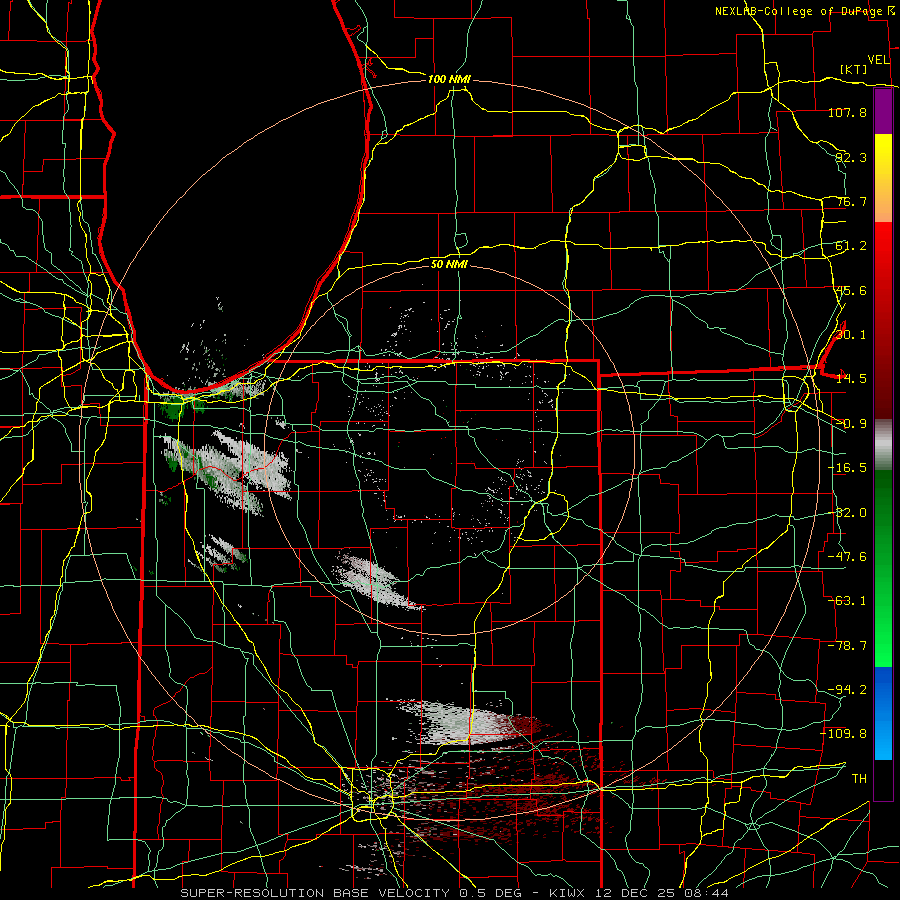Click the 30.1 velocity scale value
900x900 pixels.
851,335
